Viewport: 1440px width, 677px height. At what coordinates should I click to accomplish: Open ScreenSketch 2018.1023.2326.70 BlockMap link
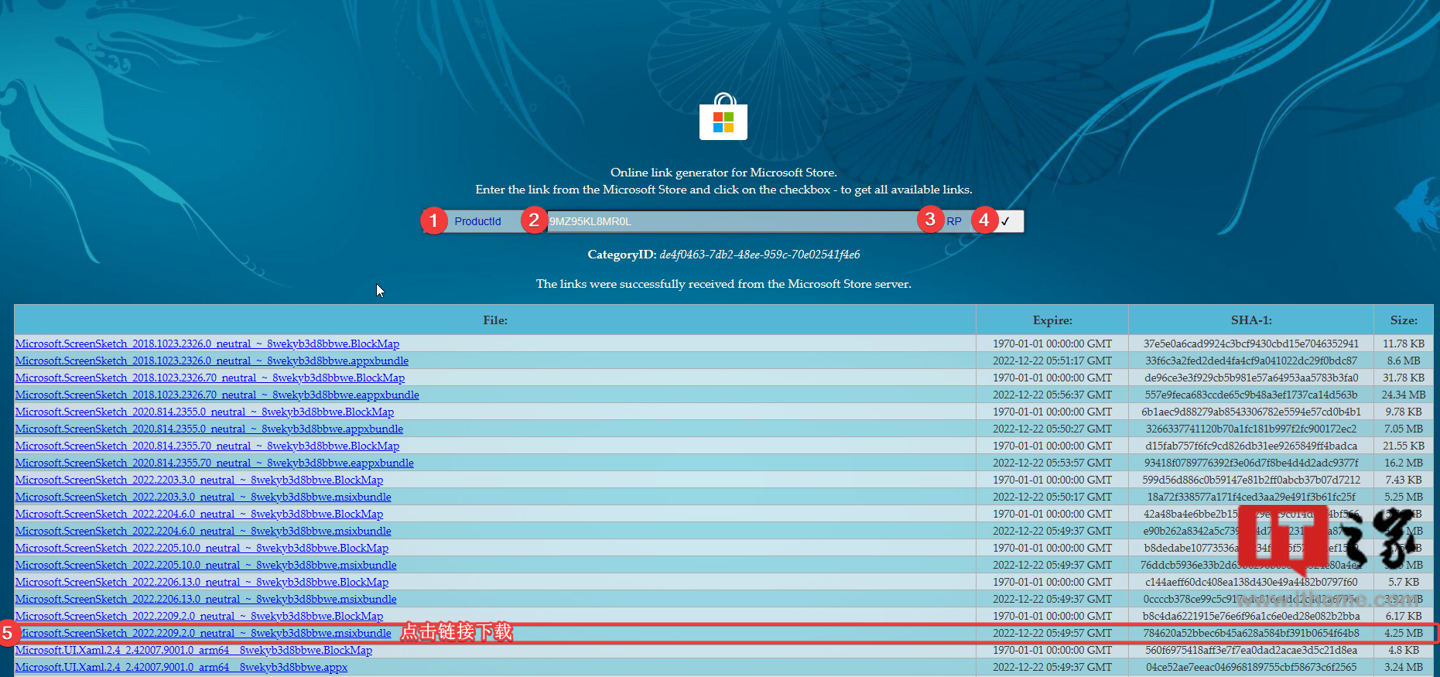point(210,378)
